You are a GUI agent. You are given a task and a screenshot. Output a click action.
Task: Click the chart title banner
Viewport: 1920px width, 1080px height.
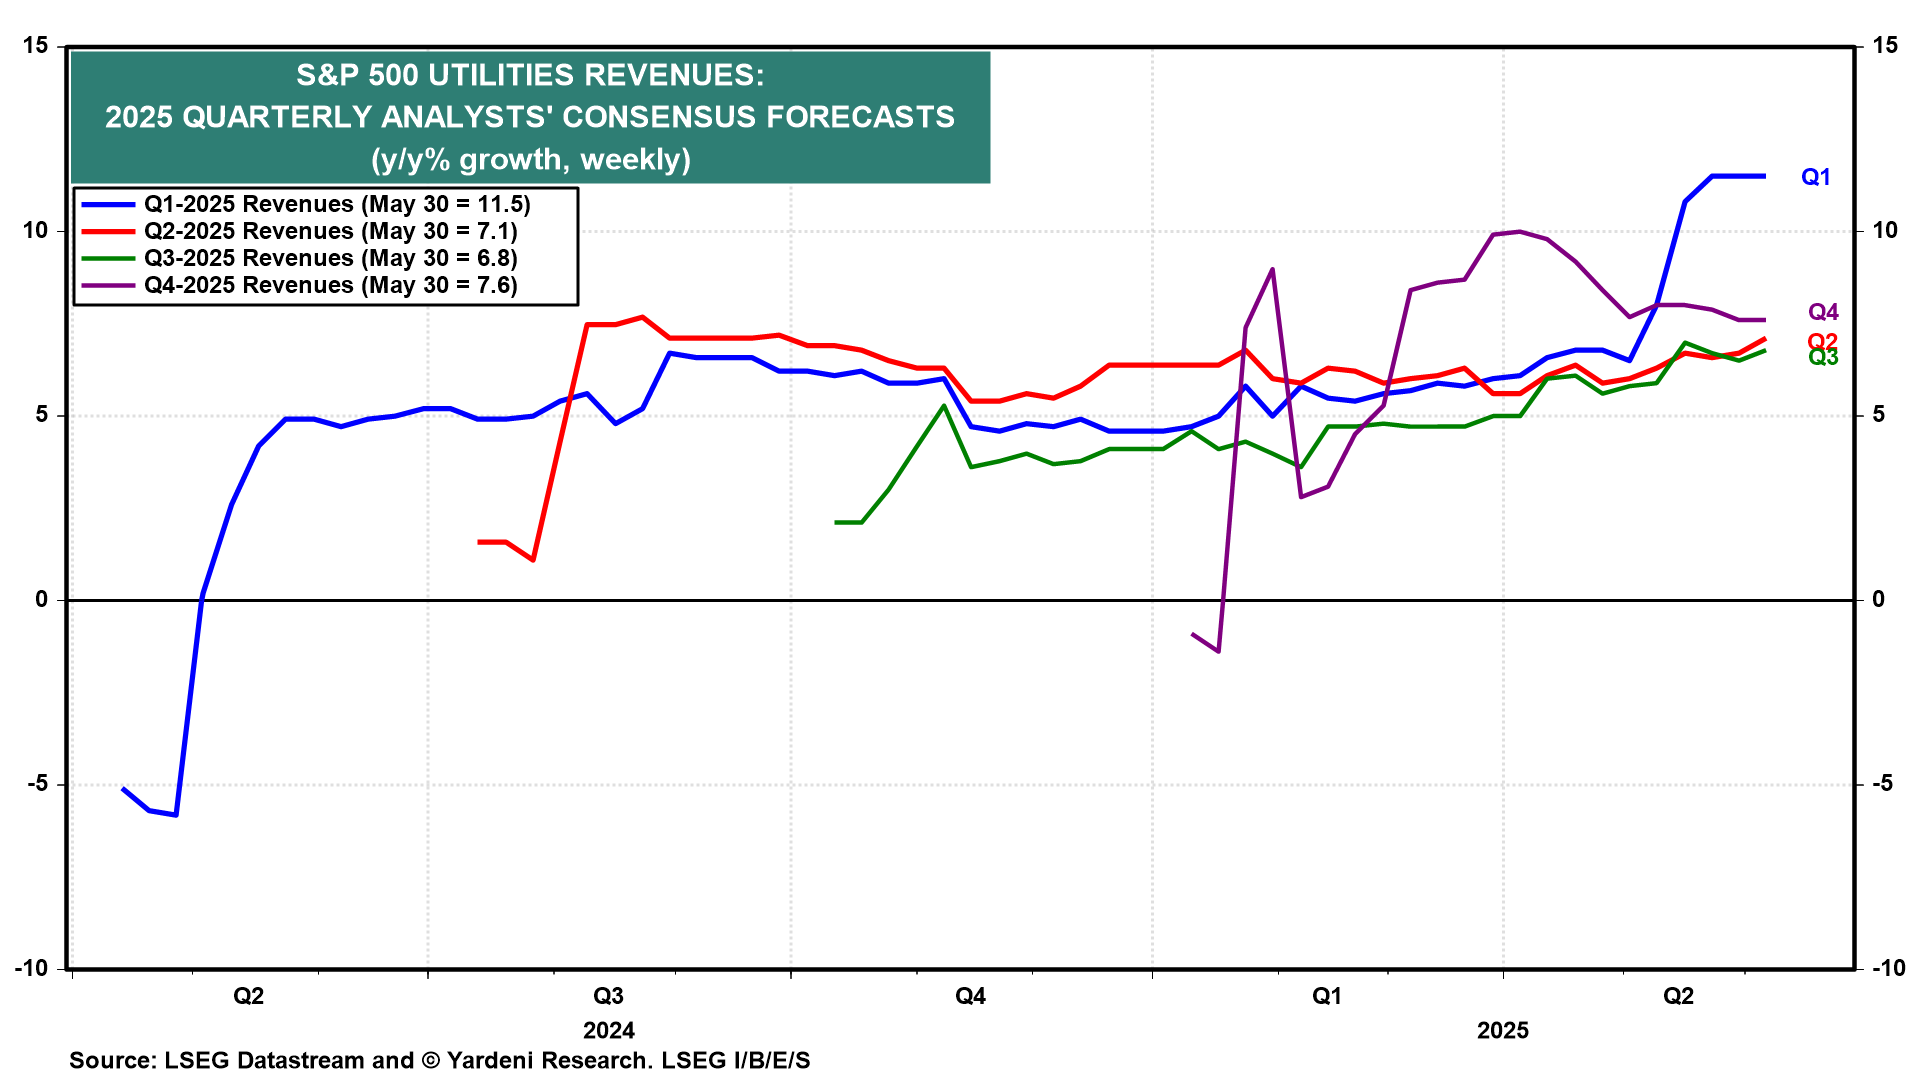(x=530, y=117)
